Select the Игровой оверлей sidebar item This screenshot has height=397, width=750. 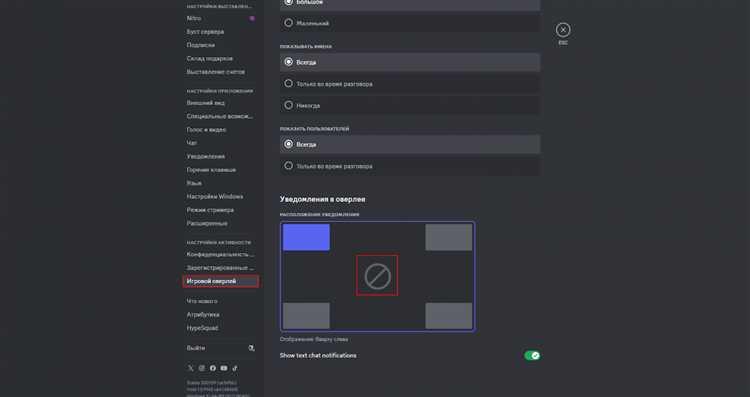(x=221, y=281)
